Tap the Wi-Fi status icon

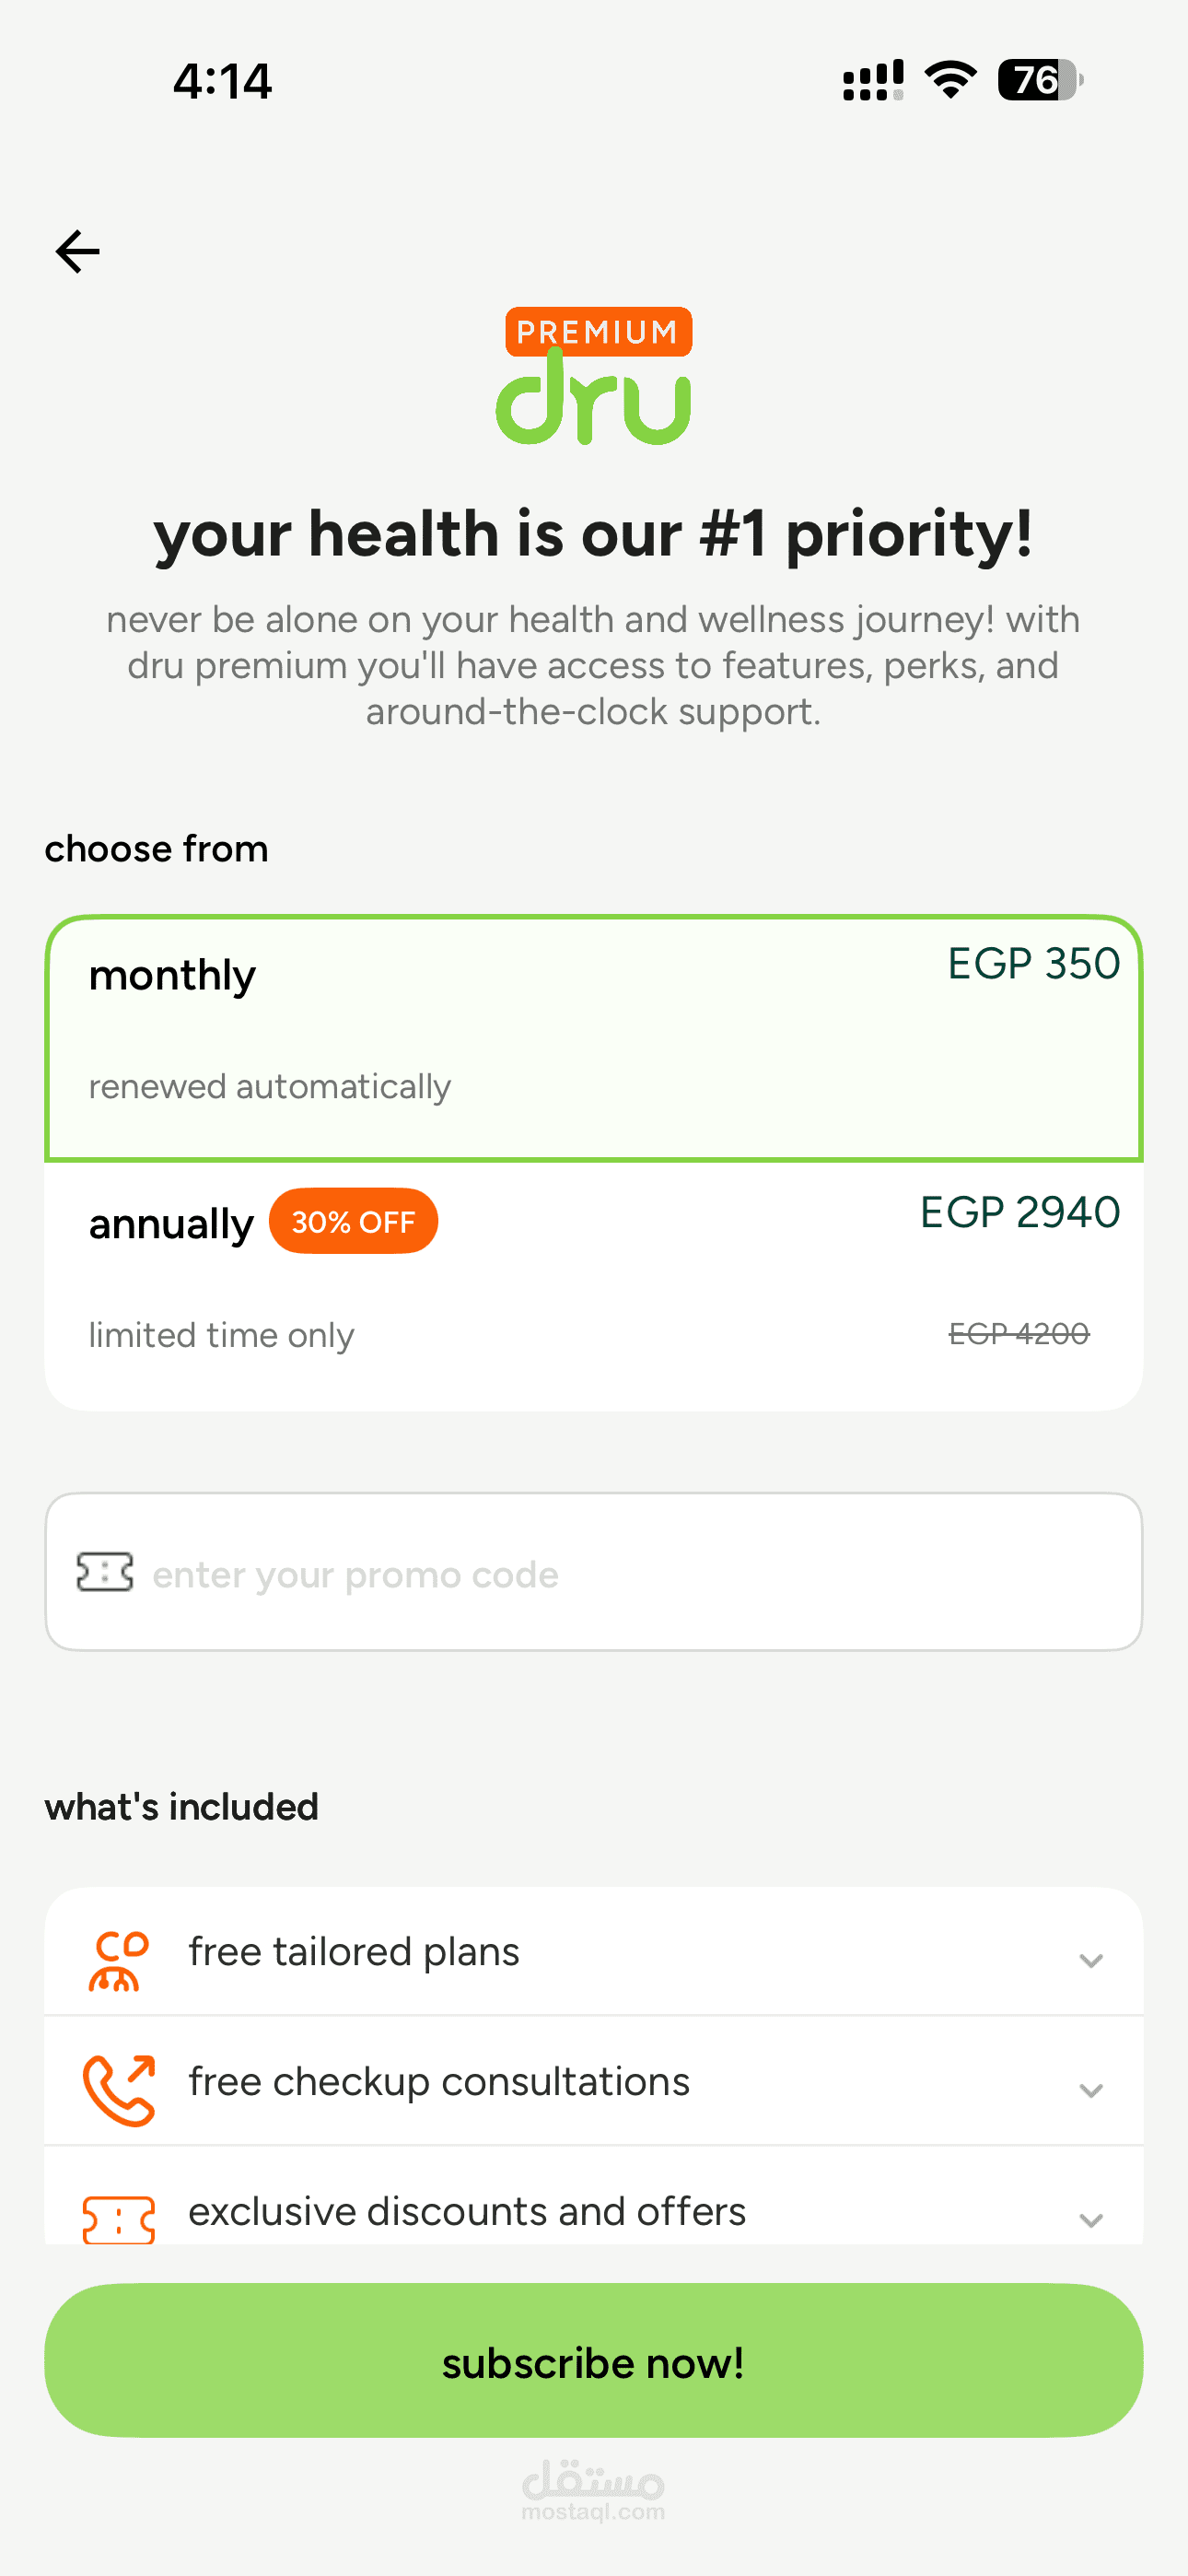pos(950,80)
